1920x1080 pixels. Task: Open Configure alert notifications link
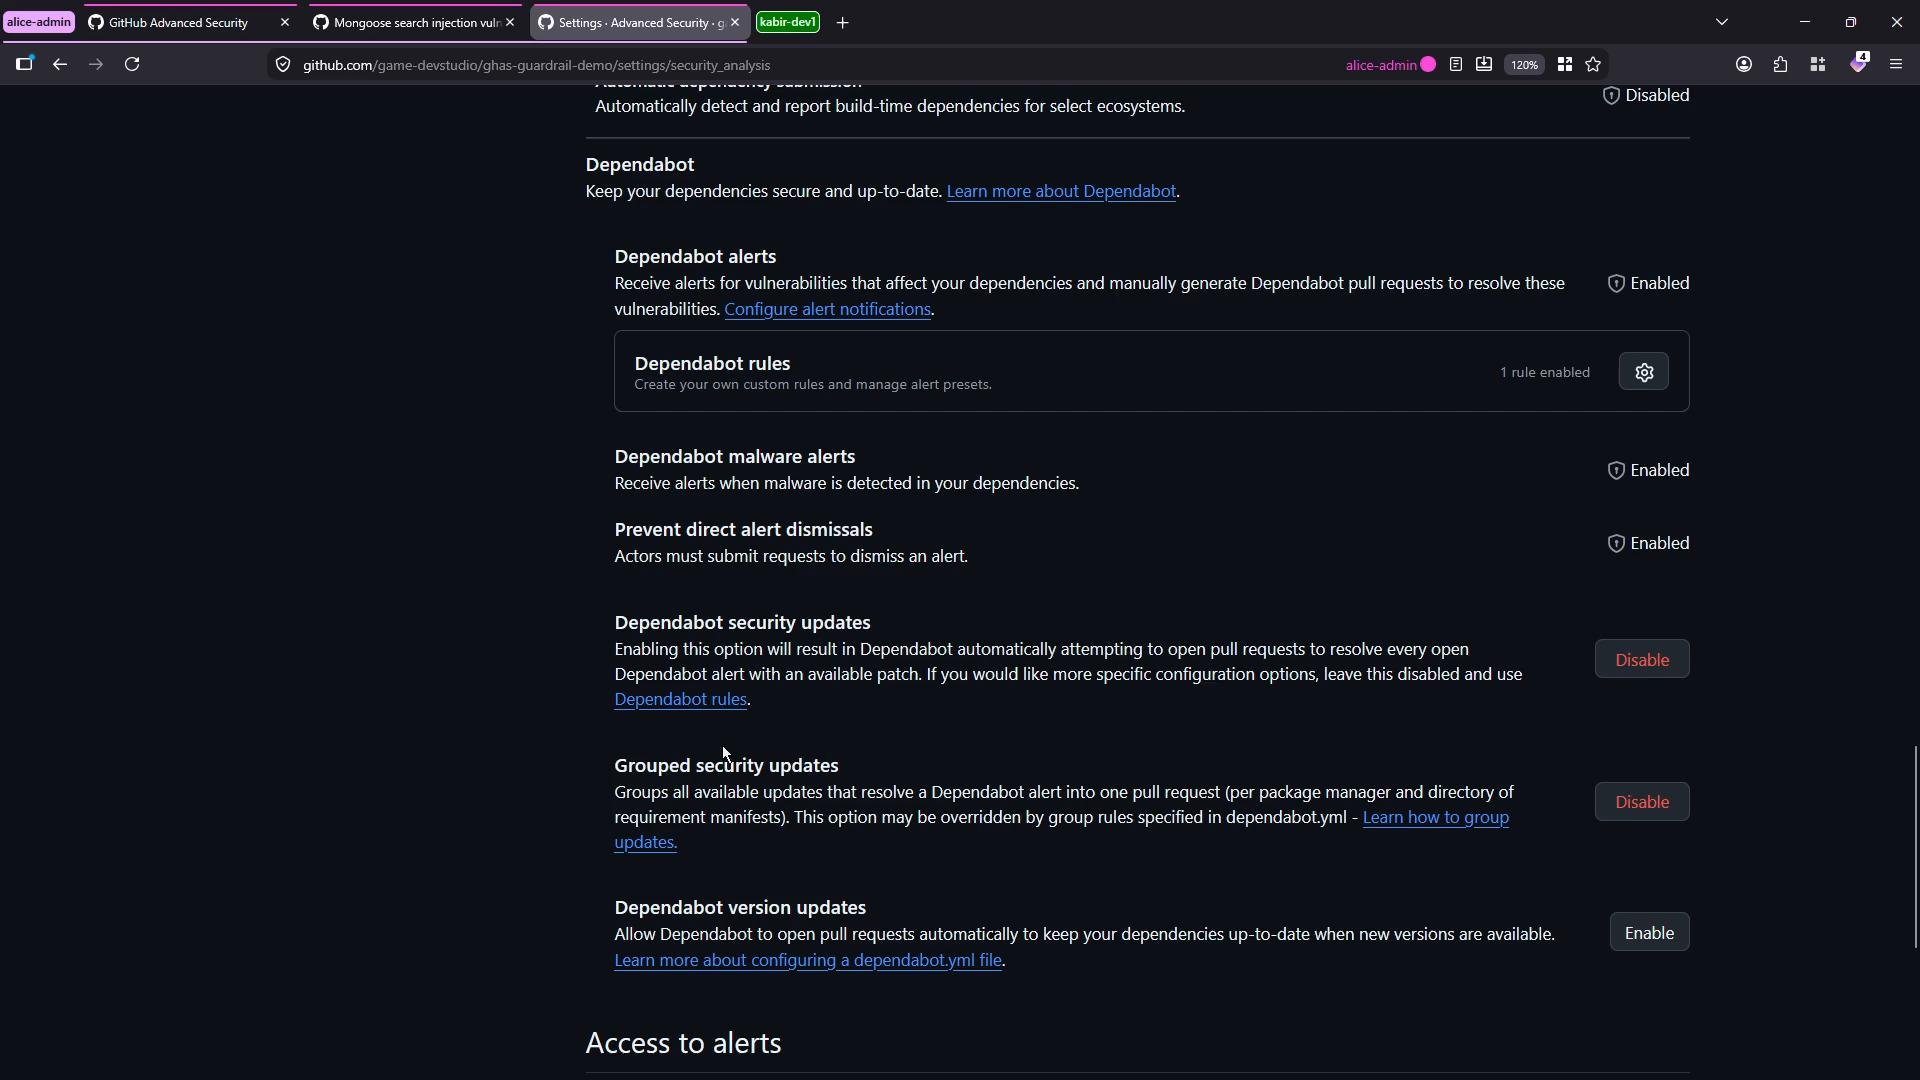coord(827,309)
